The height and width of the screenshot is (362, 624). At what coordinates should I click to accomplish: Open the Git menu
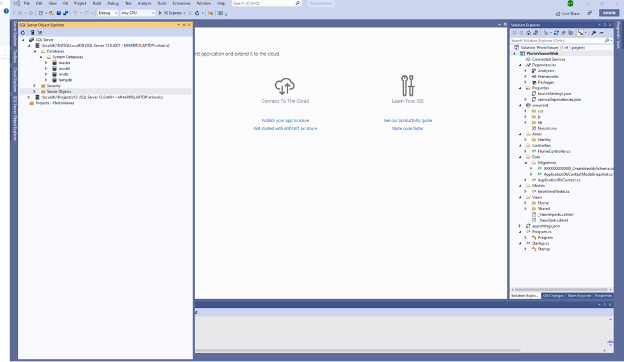click(x=65, y=3)
